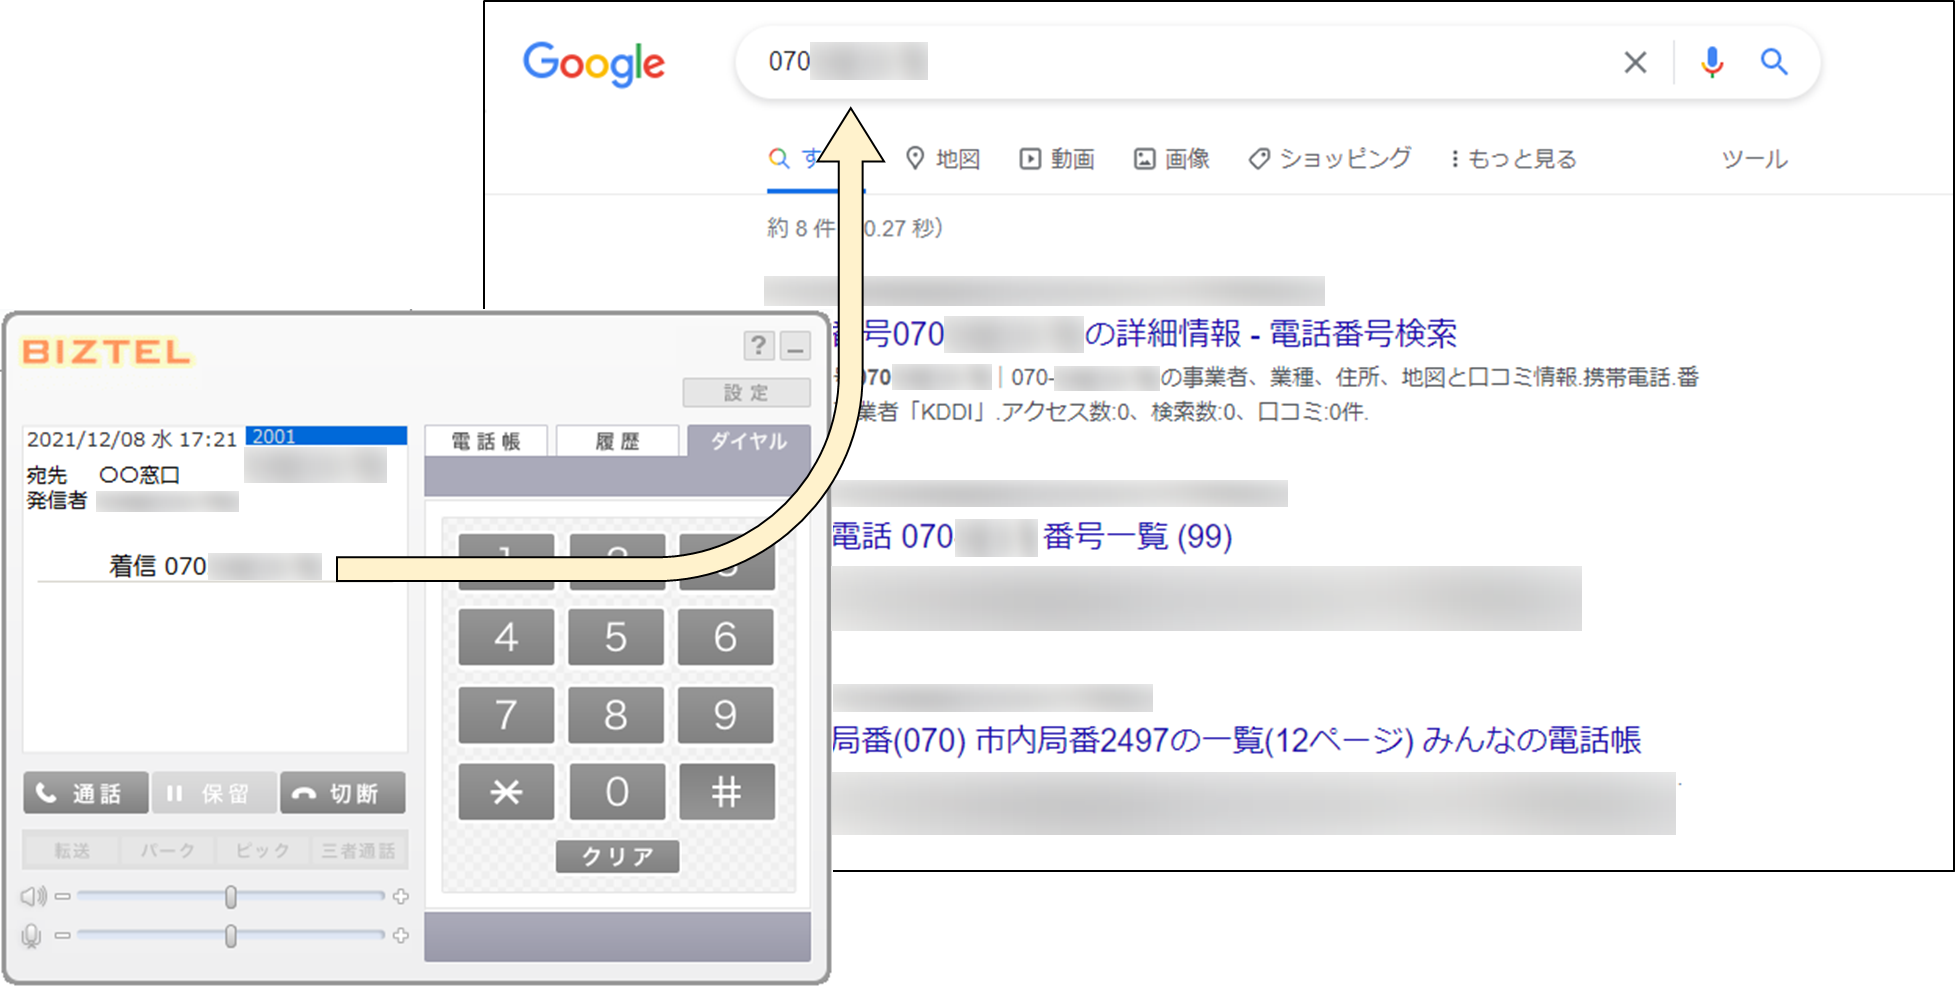Screen dimensions: 1955x987
Task: Switch to the 電話帳 tab
Action: (486, 441)
